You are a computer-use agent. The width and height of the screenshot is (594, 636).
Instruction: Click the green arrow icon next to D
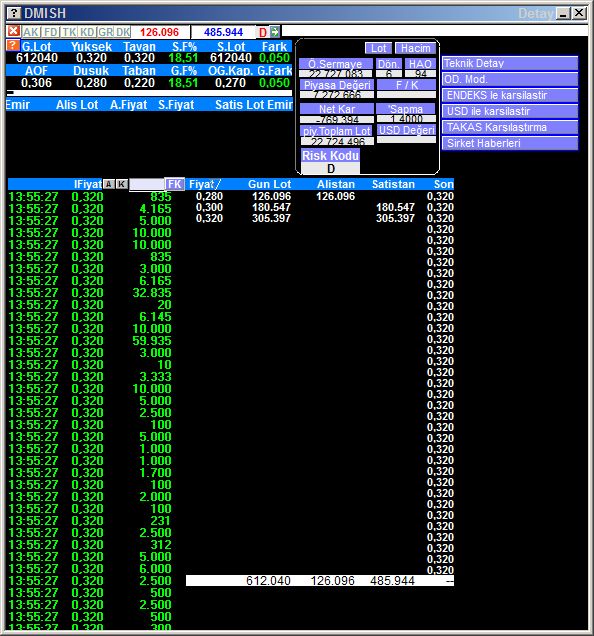click(275, 32)
